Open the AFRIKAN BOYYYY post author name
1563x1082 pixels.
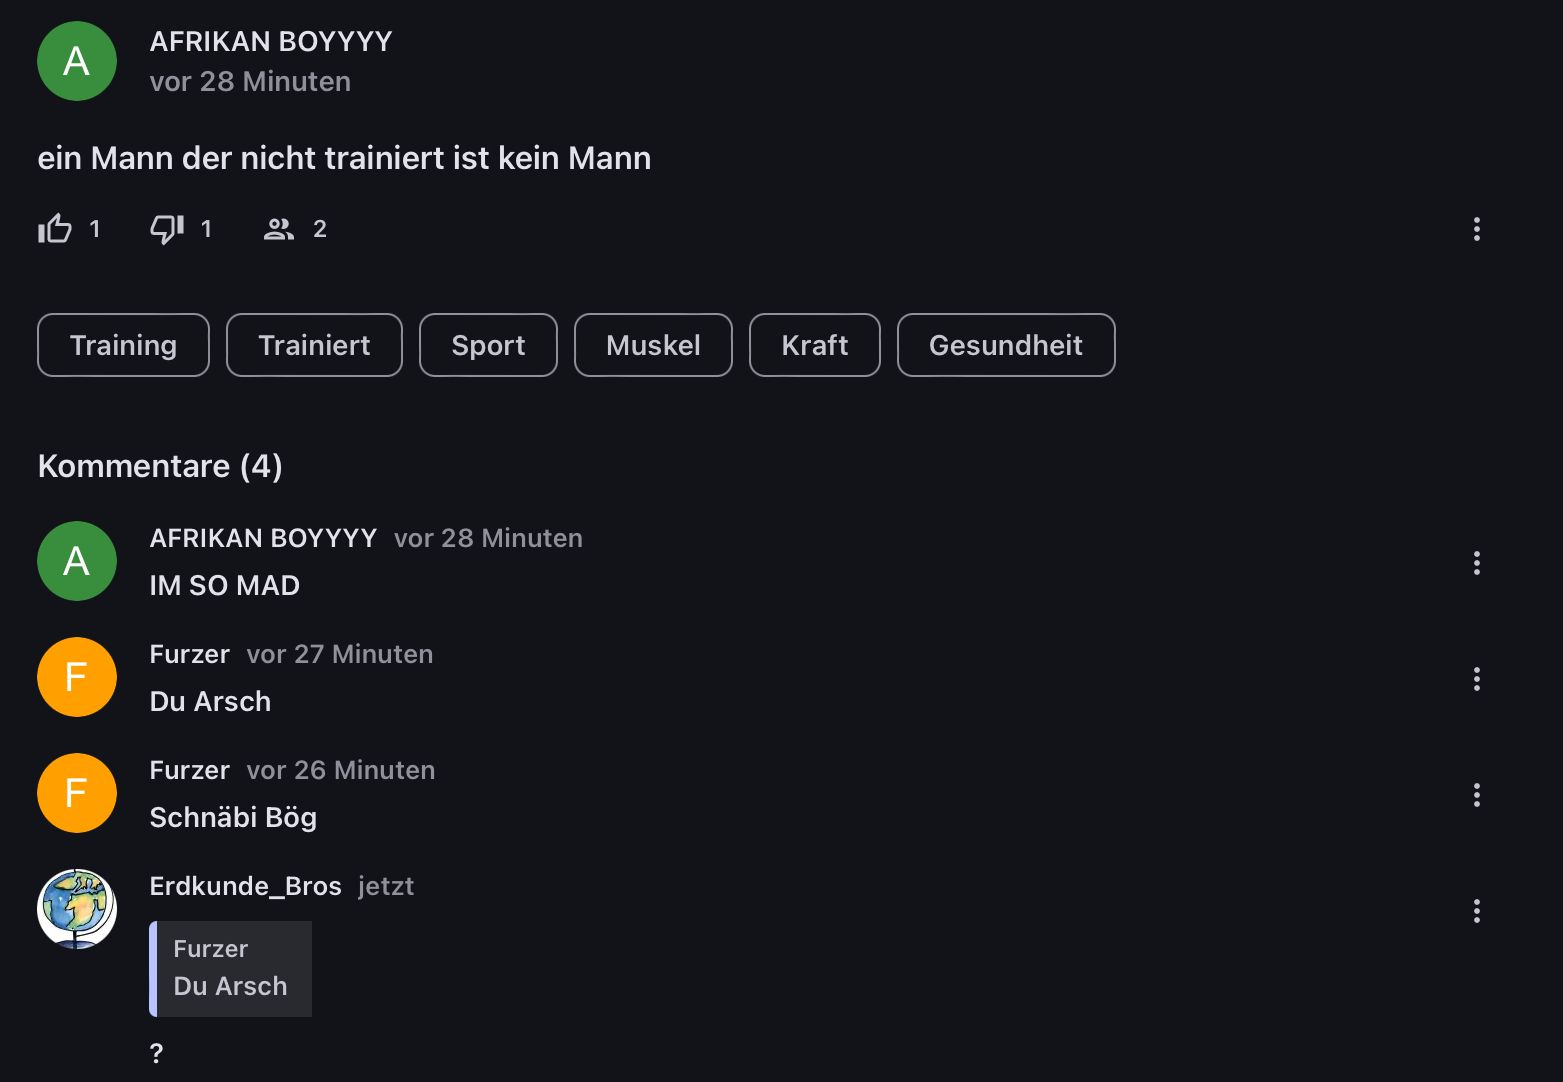click(271, 41)
